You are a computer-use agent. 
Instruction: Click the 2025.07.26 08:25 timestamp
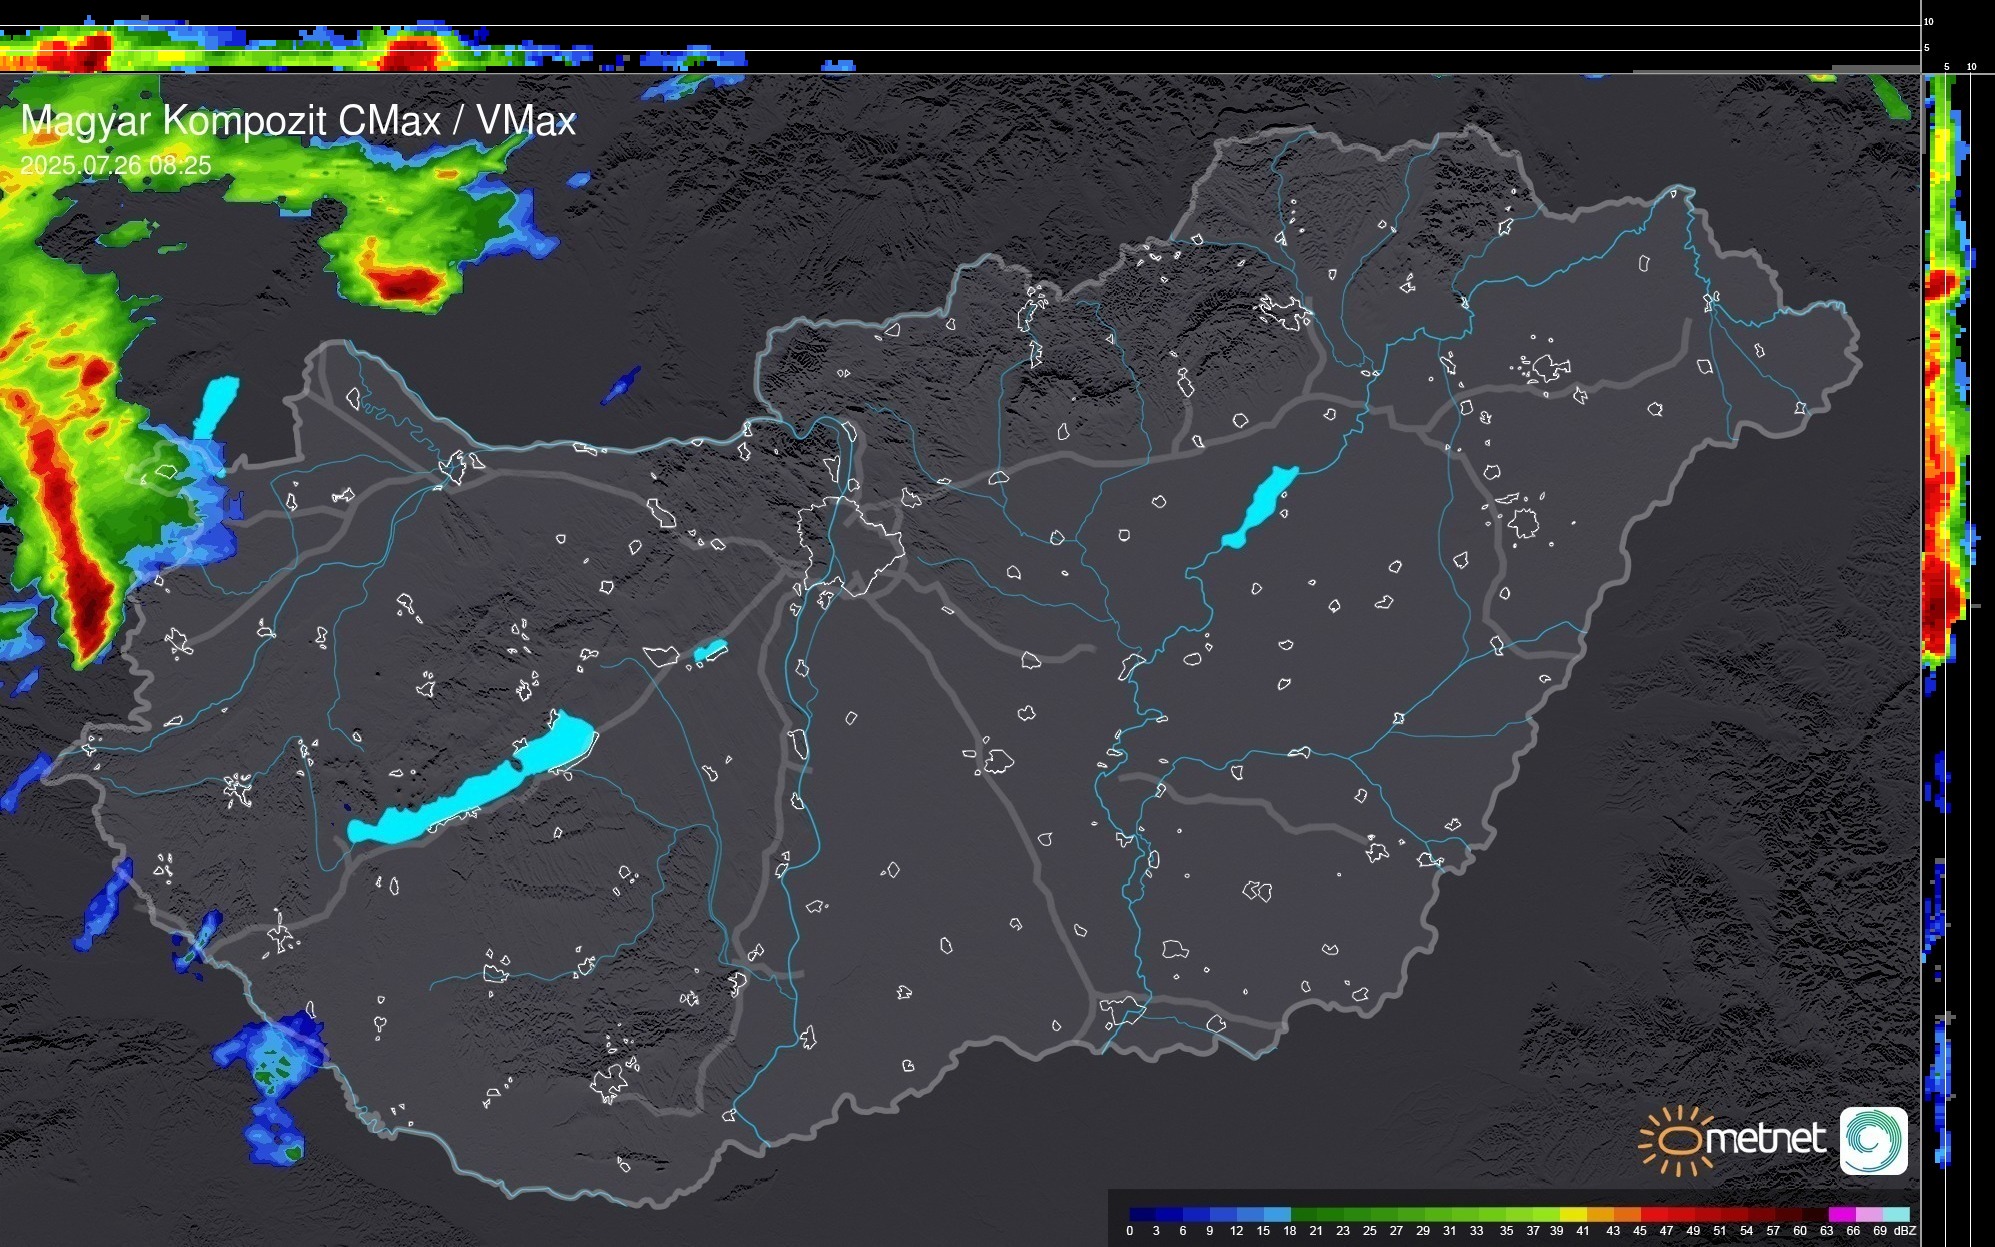pyautogui.click(x=116, y=165)
